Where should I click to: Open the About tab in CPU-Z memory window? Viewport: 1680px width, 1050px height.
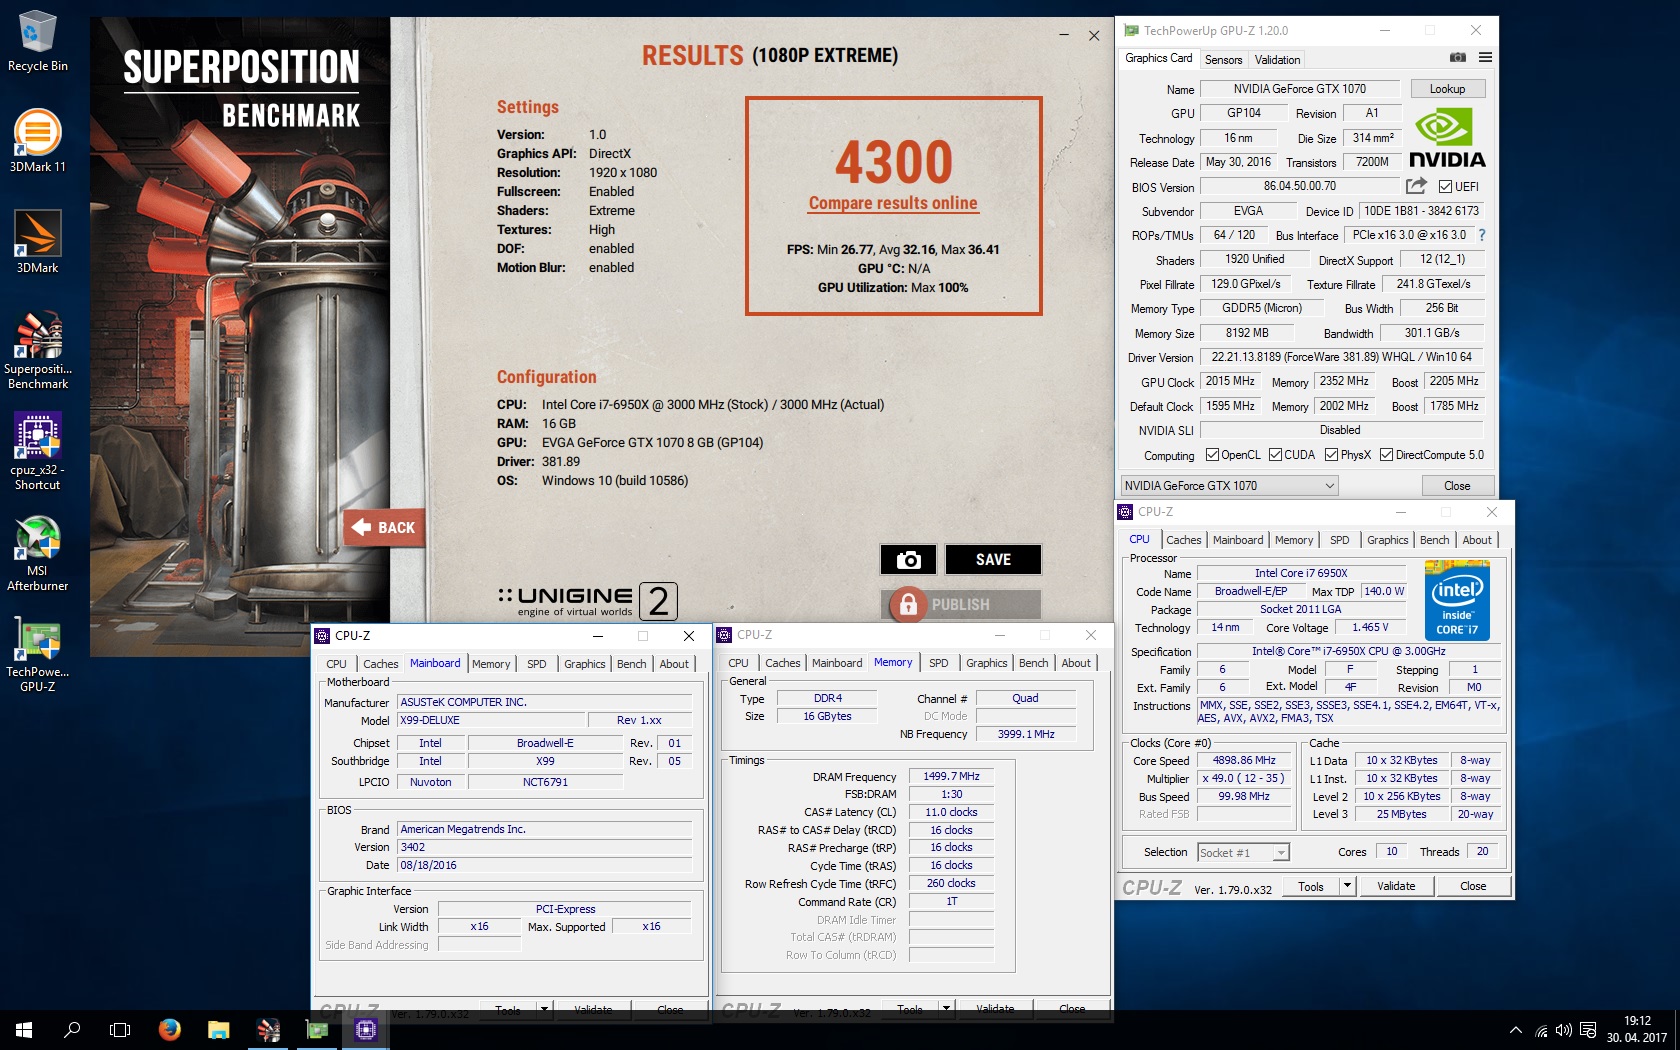(x=1076, y=663)
